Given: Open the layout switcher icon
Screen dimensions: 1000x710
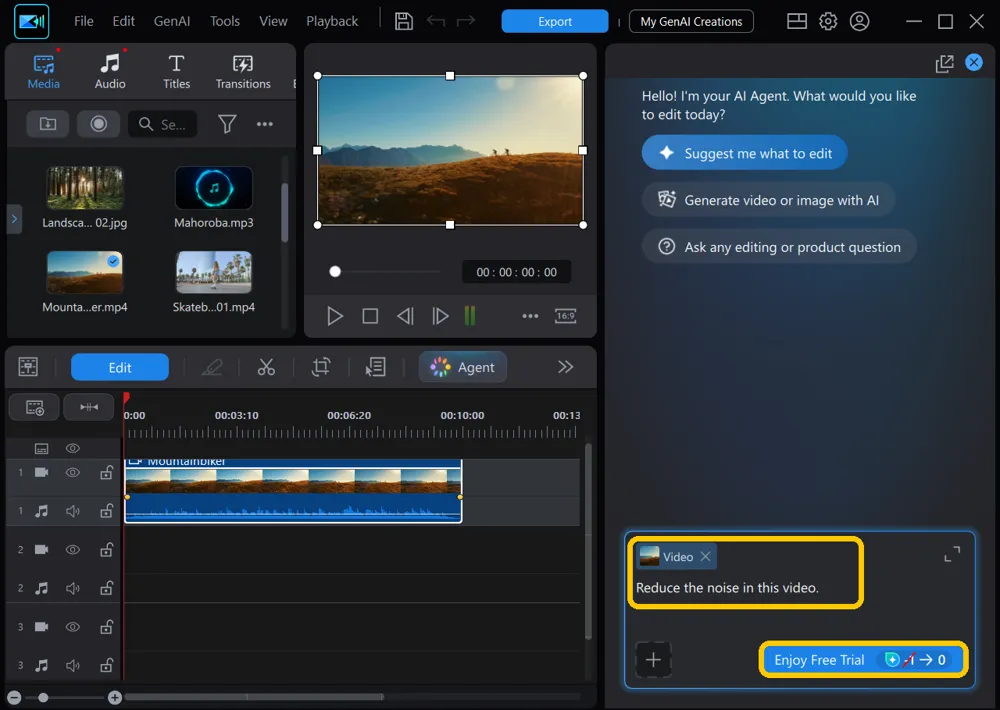Looking at the screenshot, I should (797, 22).
